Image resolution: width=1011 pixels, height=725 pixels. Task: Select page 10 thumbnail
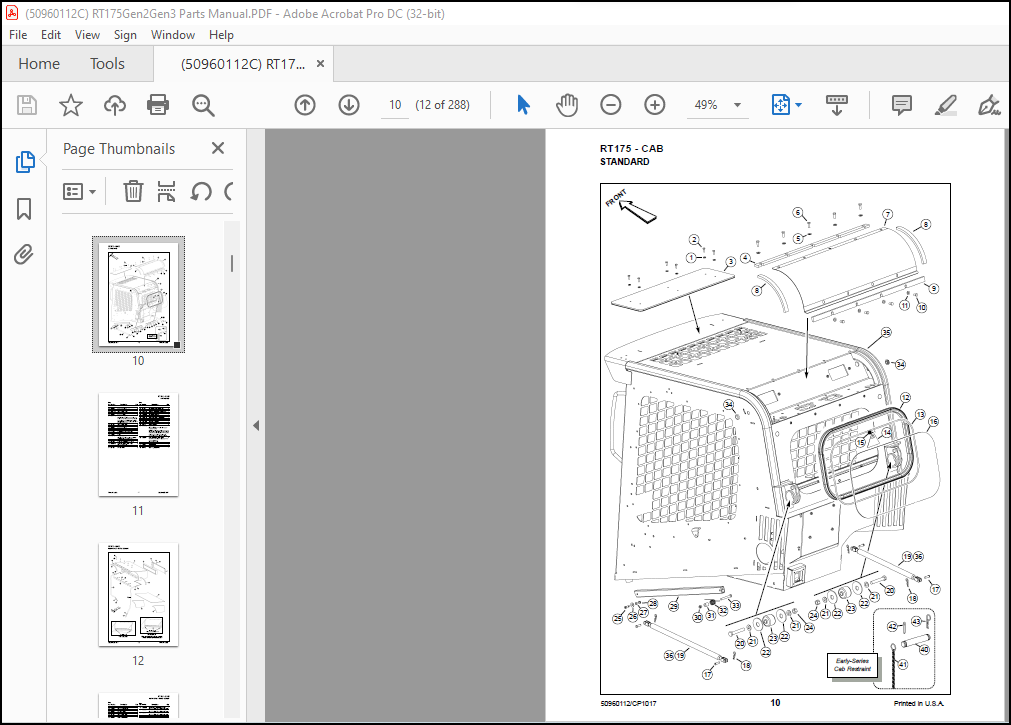(x=138, y=295)
